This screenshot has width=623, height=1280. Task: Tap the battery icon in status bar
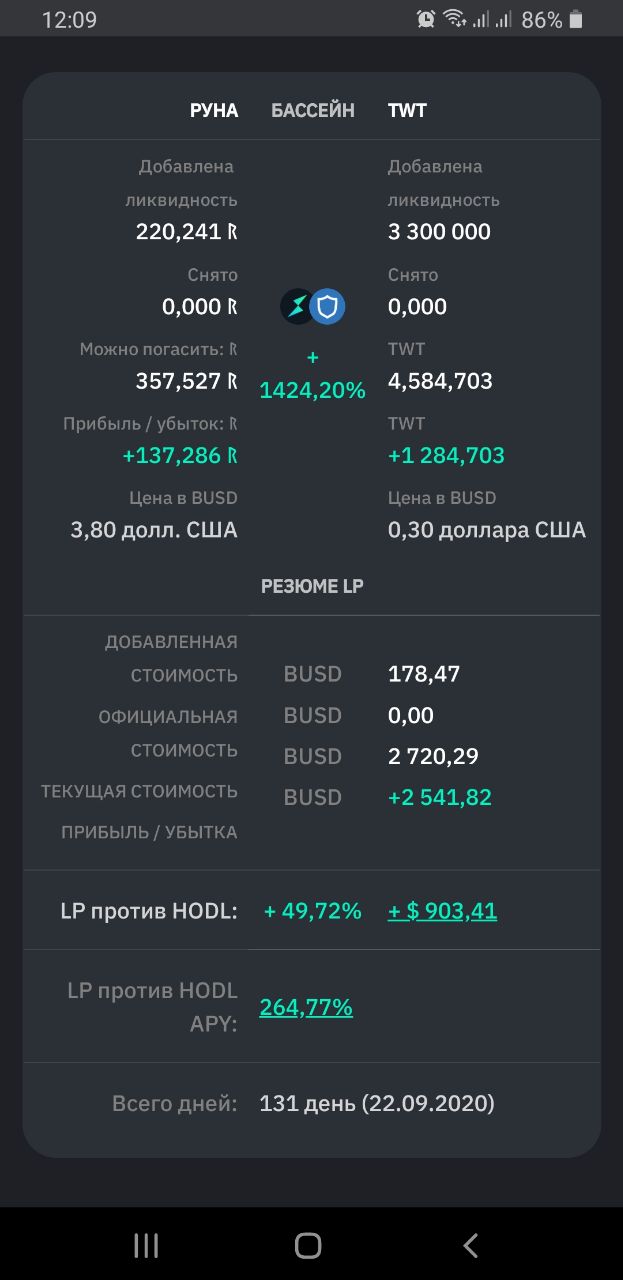[x=576, y=19]
